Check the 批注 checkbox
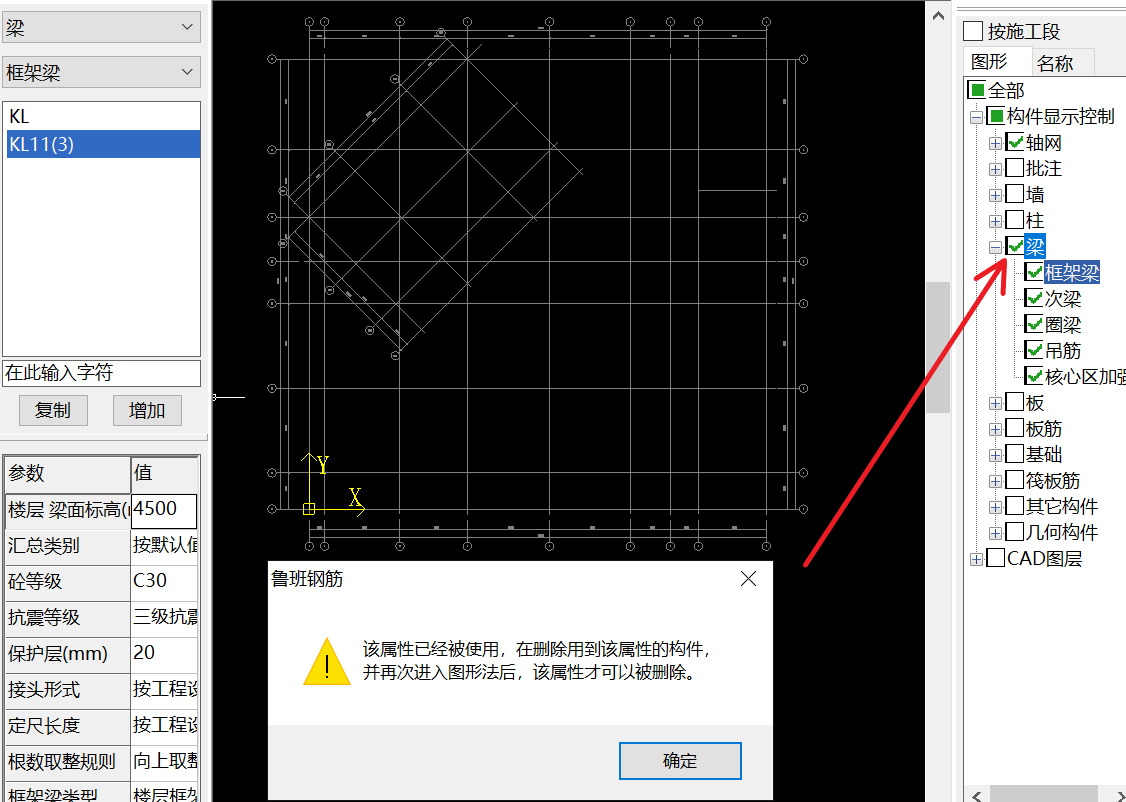This screenshot has height=802, width=1126. tap(1015, 168)
